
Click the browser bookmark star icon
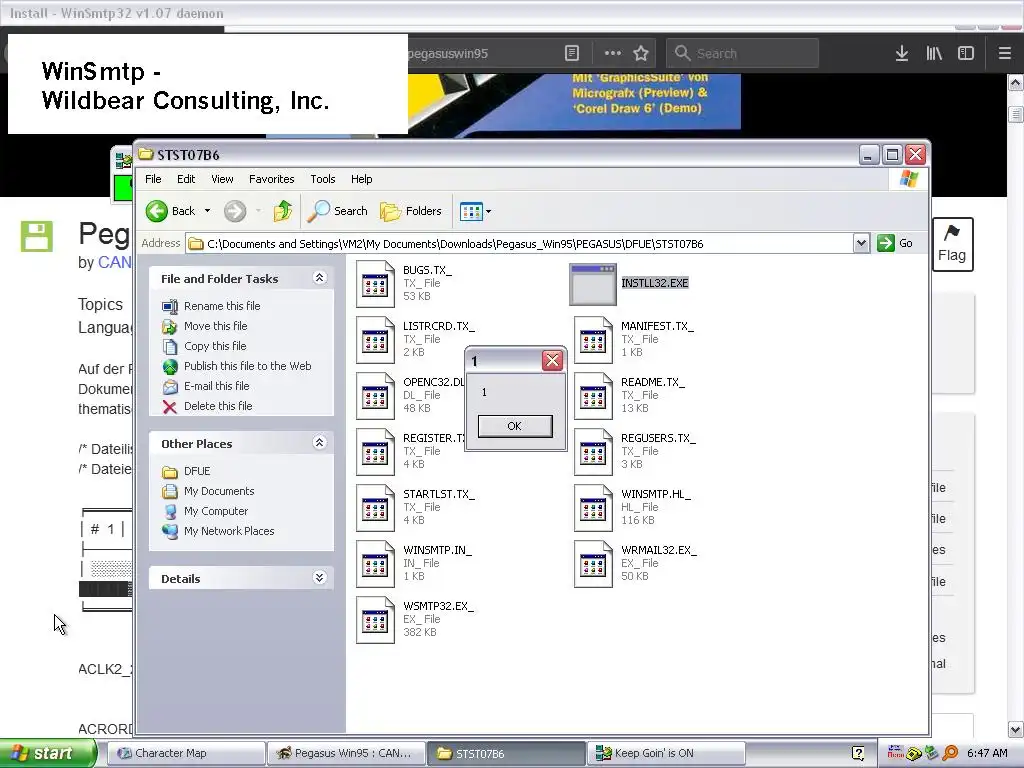641,54
